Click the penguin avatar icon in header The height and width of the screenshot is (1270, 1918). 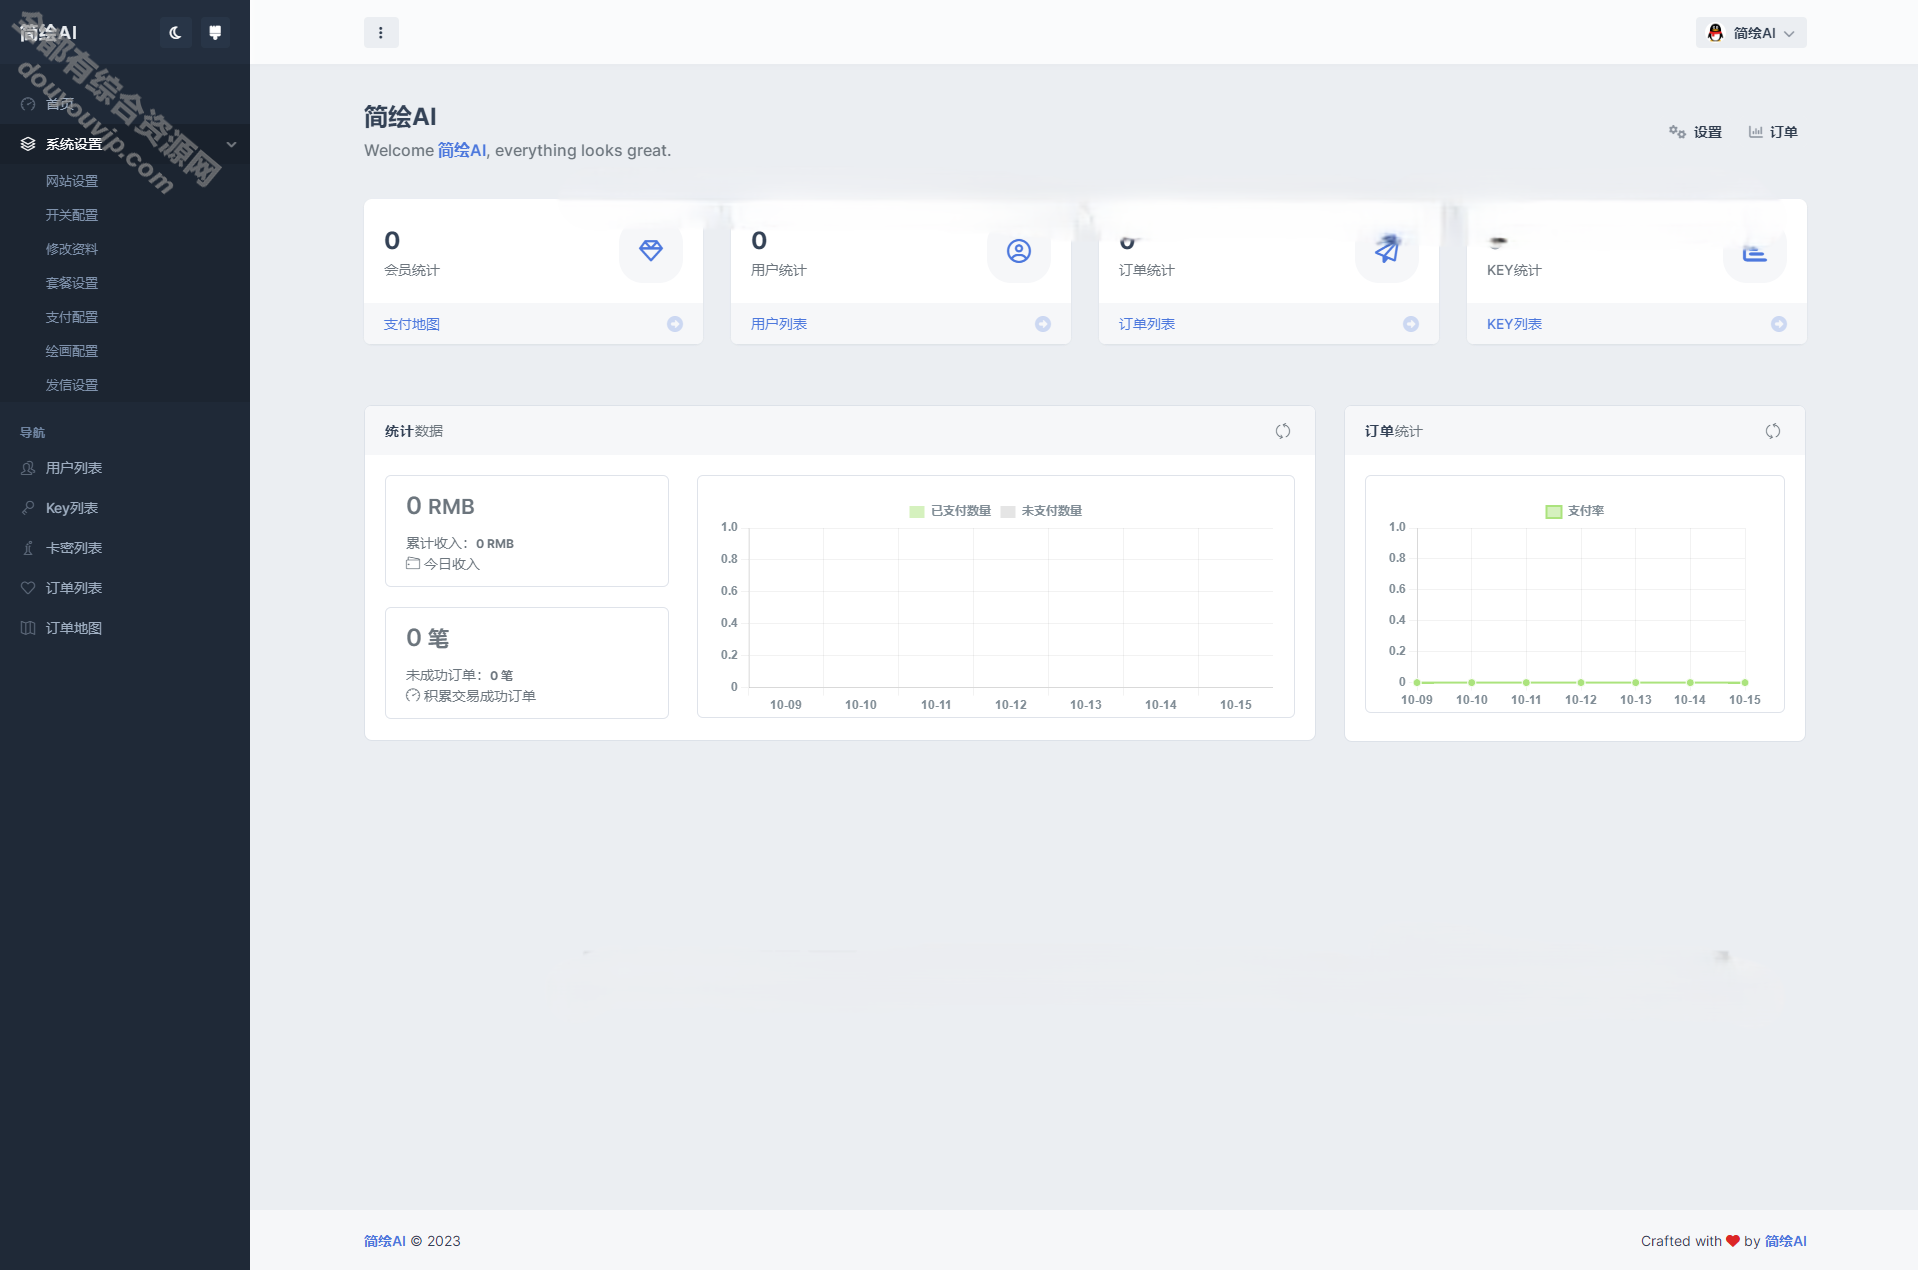click(1715, 33)
